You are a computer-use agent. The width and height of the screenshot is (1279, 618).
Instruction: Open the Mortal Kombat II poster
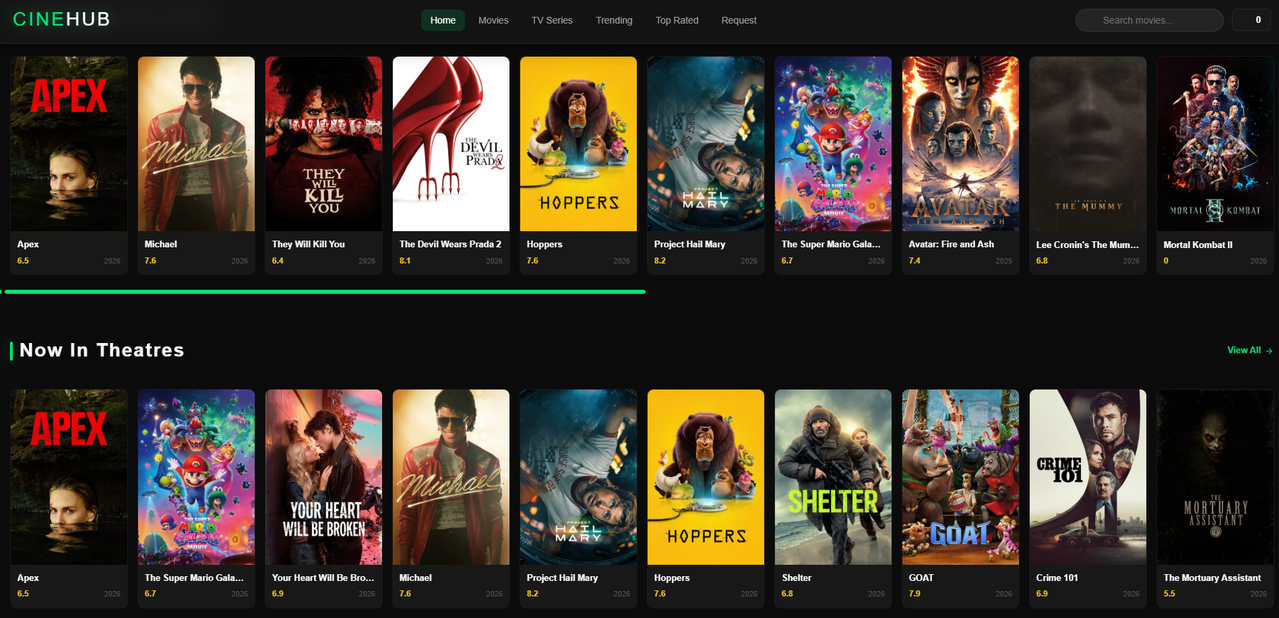coord(1215,143)
